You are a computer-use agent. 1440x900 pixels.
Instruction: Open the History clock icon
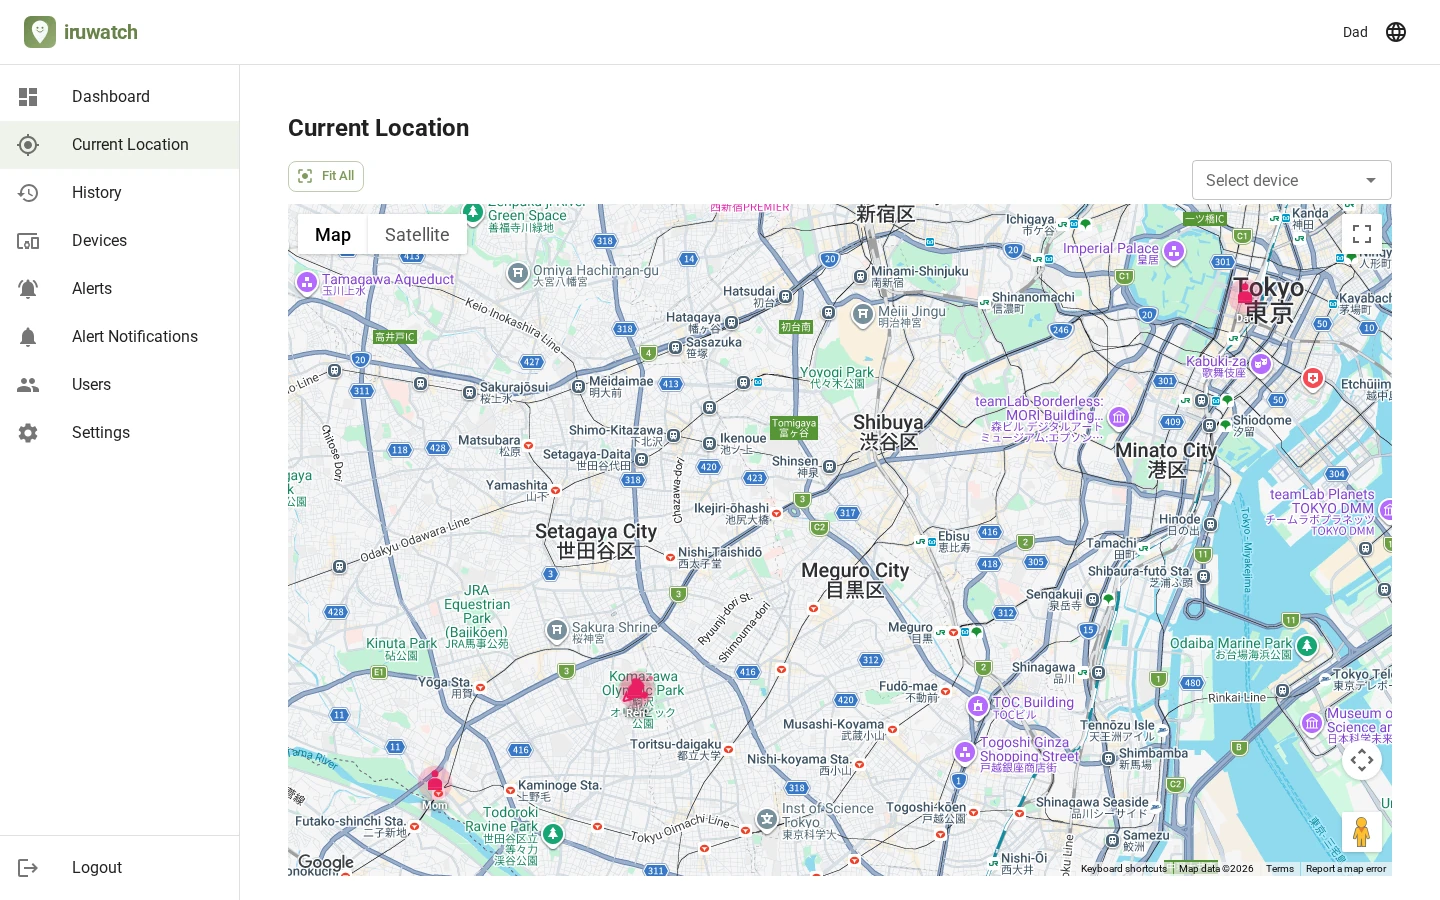[x=28, y=193]
